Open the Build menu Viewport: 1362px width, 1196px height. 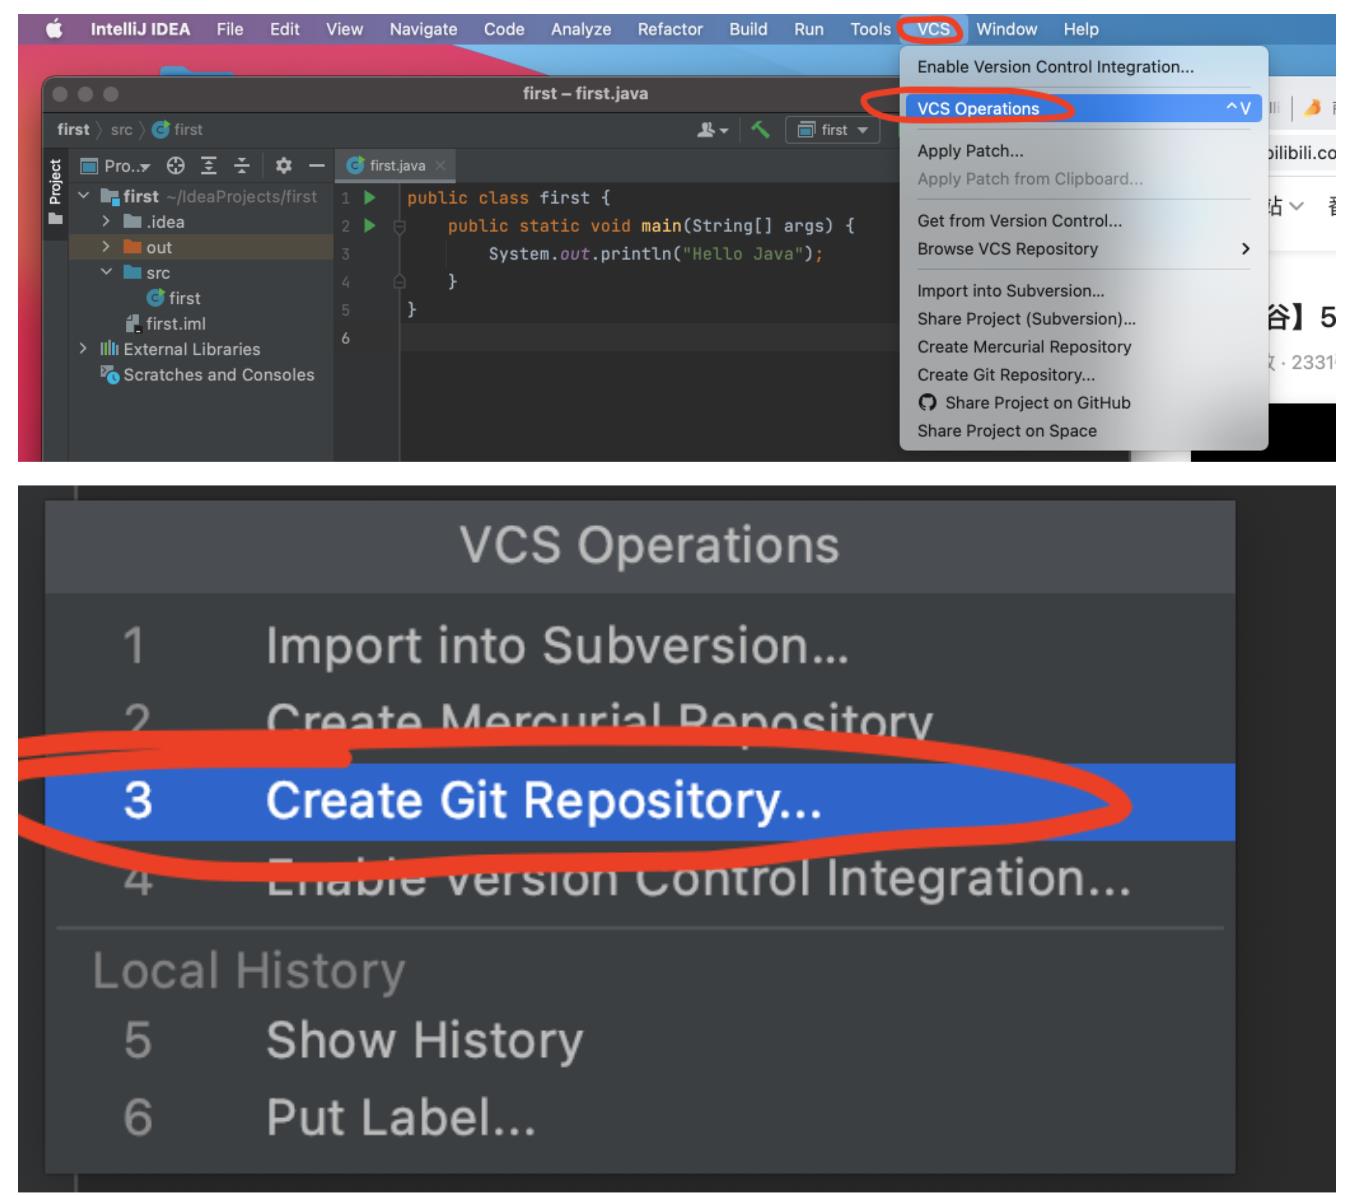(x=748, y=29)
